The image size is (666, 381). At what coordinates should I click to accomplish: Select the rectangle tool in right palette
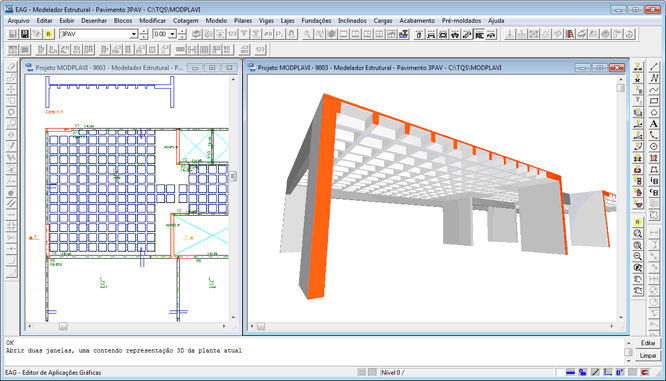pos(654,101)
